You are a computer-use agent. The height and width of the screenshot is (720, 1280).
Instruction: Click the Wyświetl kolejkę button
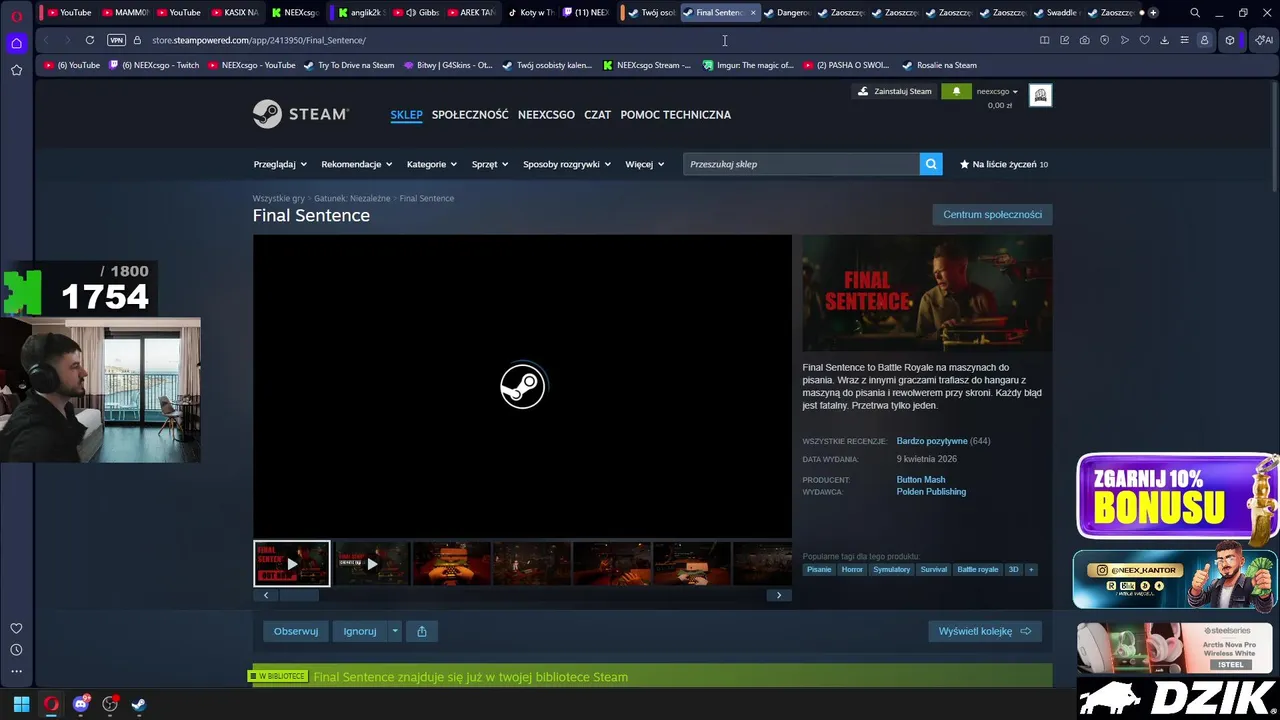point(985,631)
